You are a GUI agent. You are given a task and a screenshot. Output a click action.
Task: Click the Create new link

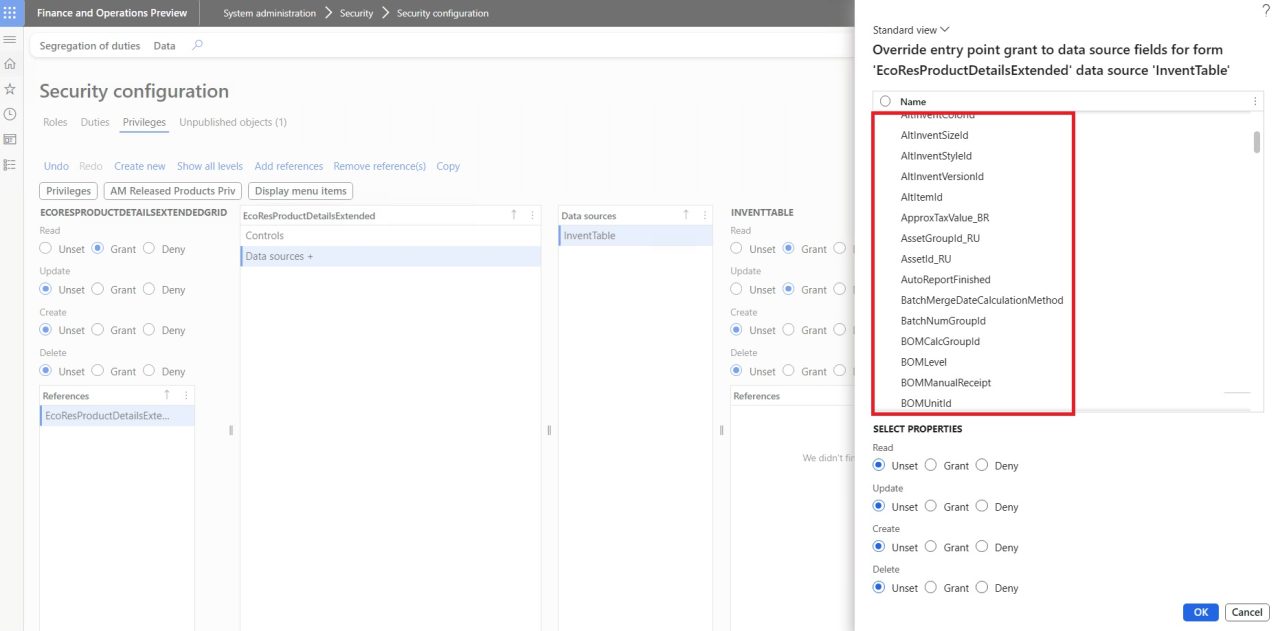click(x=139, y=166)
